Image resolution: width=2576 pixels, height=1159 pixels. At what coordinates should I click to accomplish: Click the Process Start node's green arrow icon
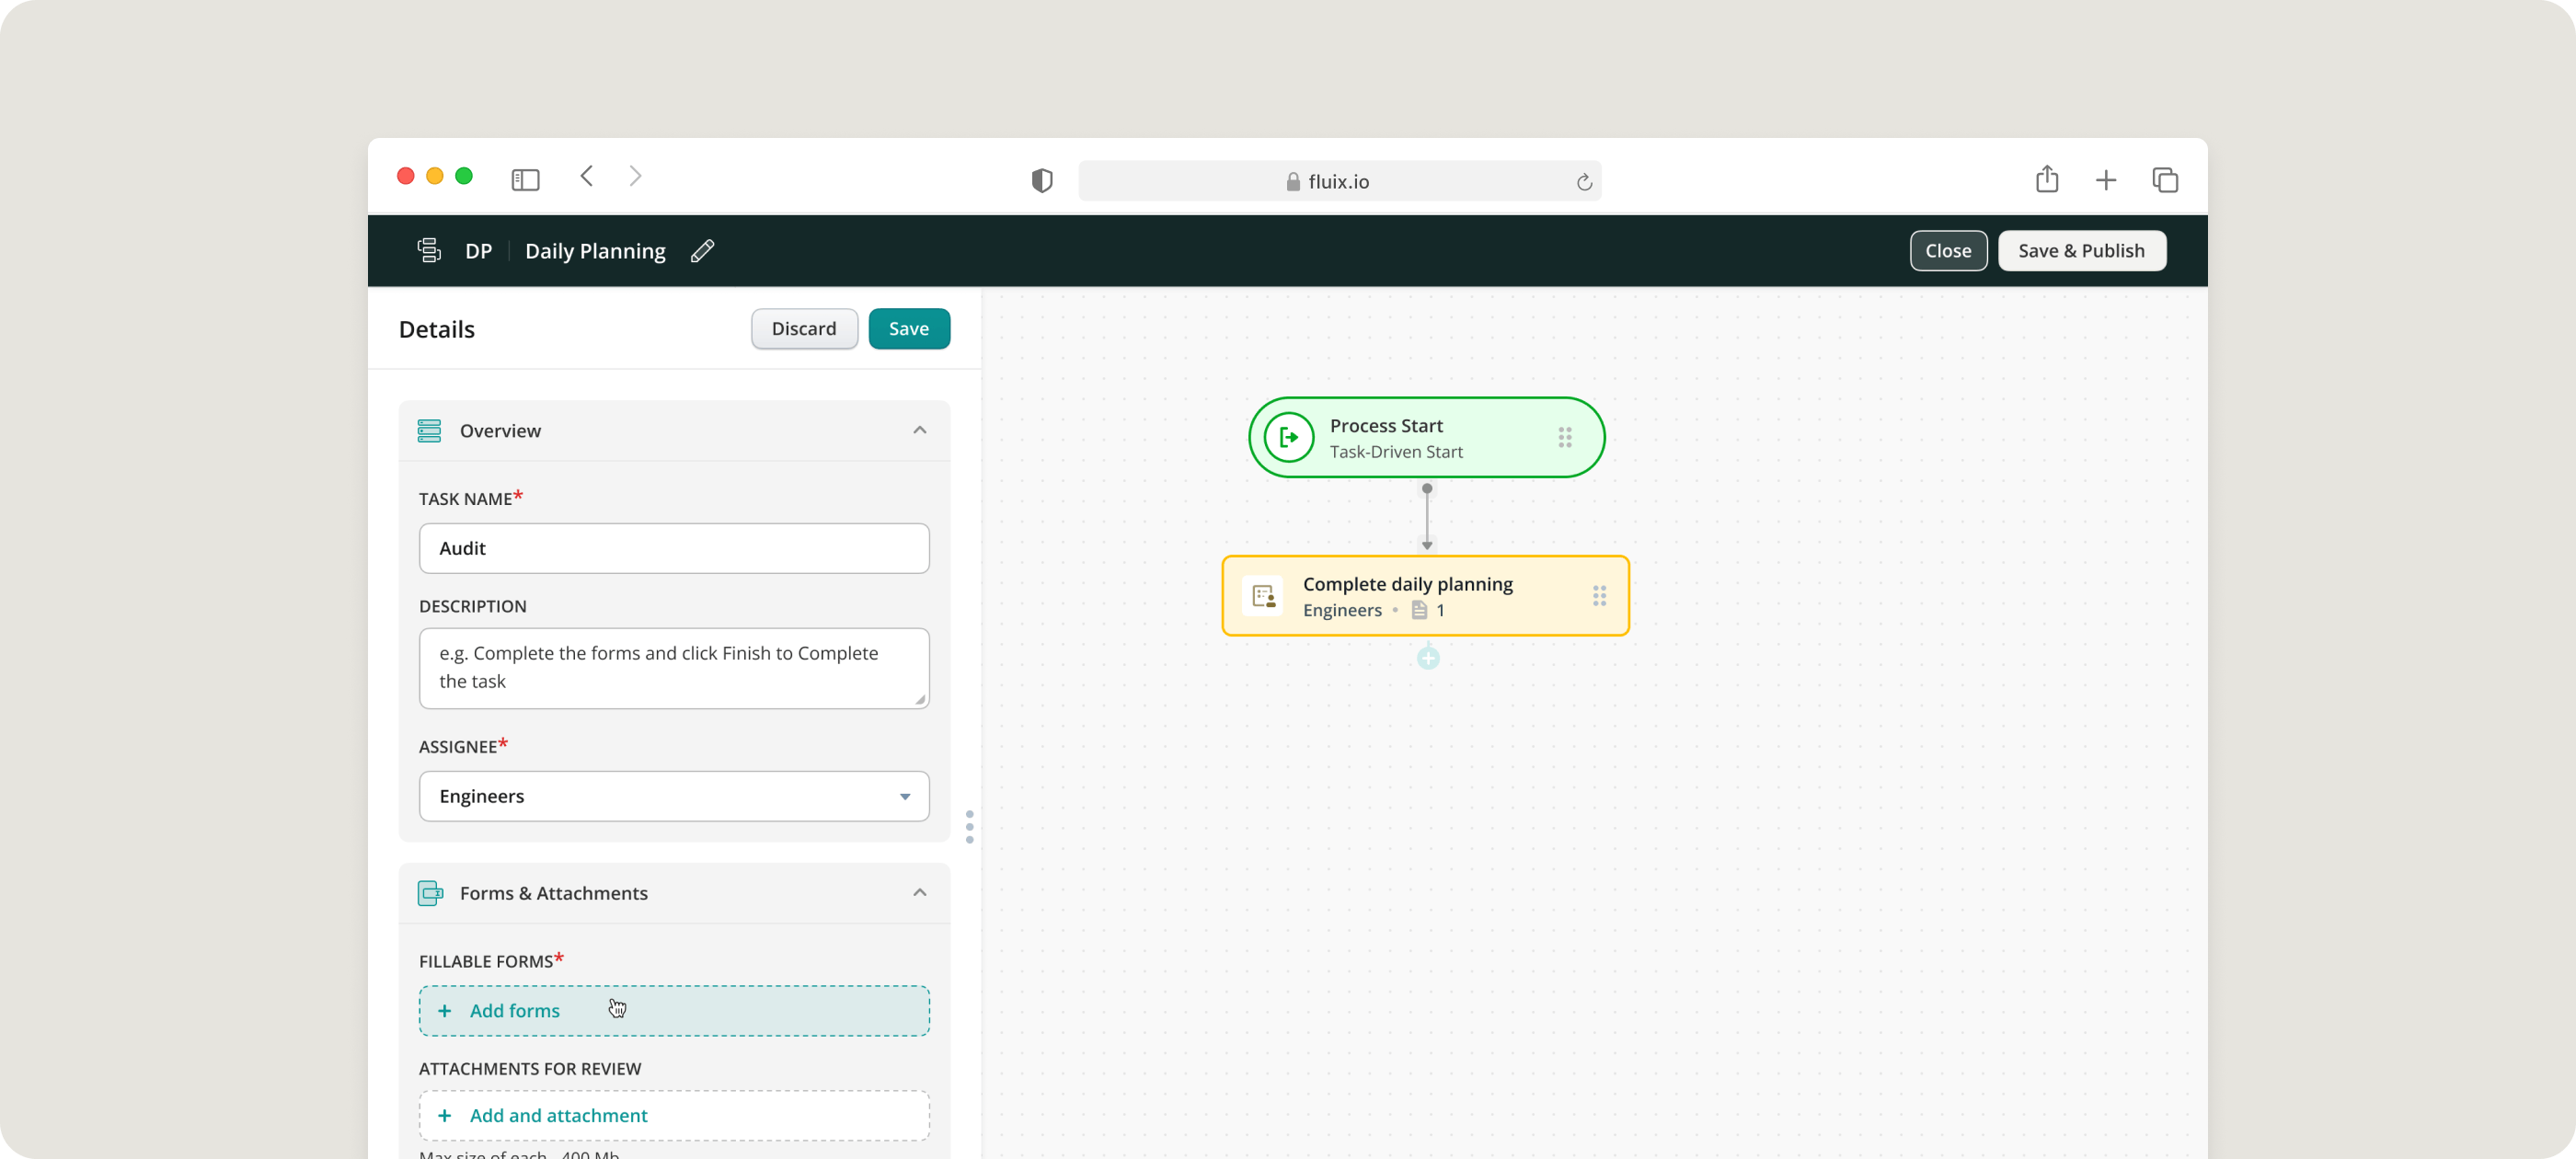(x=1288, y=438)
